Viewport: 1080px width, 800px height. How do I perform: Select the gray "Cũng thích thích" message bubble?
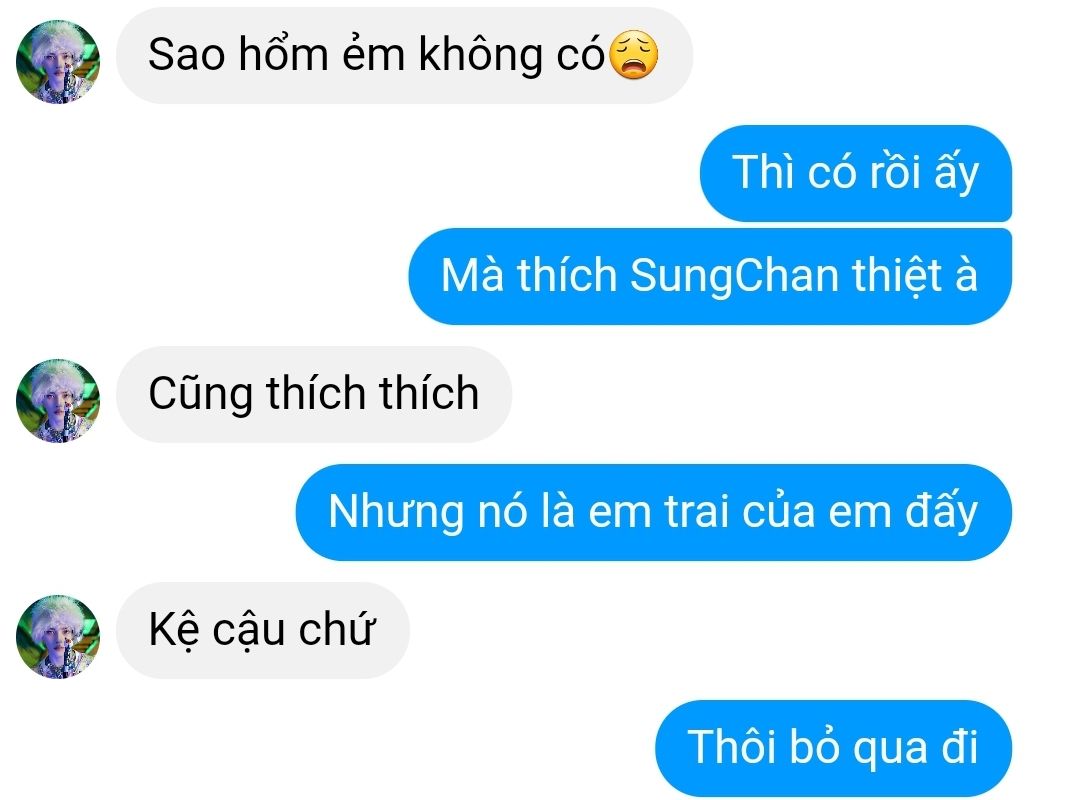pos(314,394)
